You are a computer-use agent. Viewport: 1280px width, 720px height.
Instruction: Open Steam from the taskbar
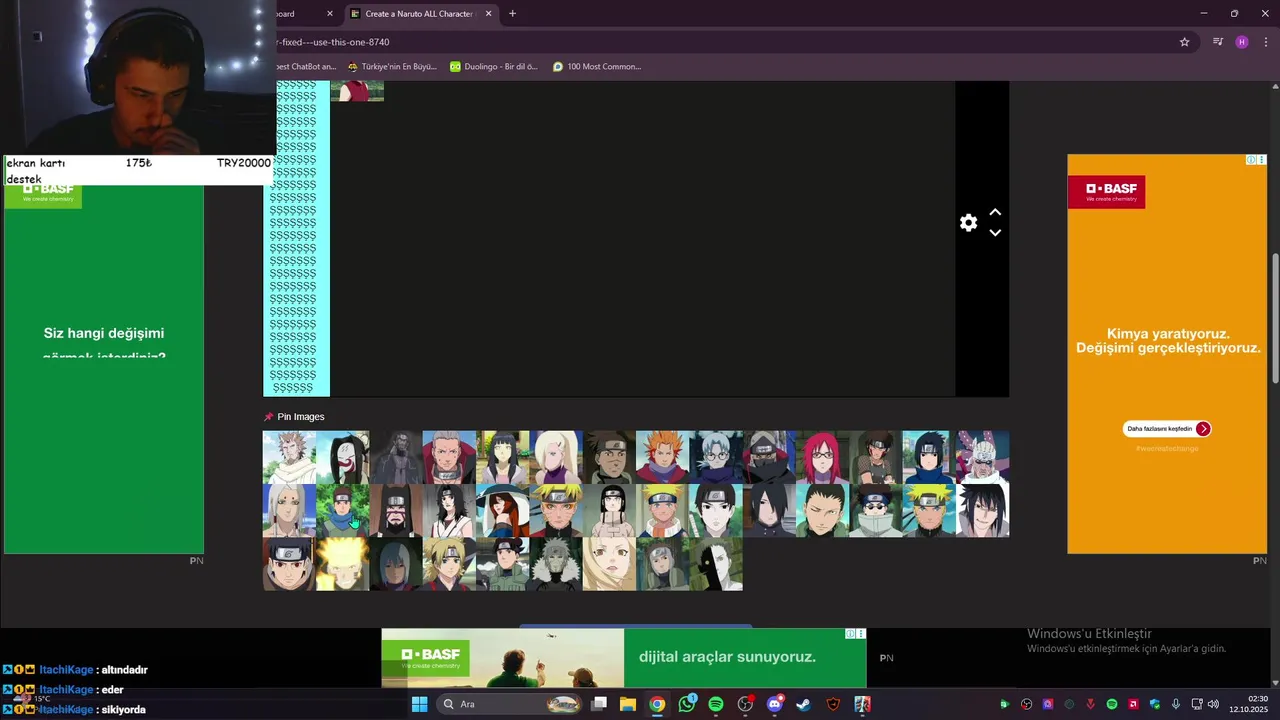tap(803, 704)
